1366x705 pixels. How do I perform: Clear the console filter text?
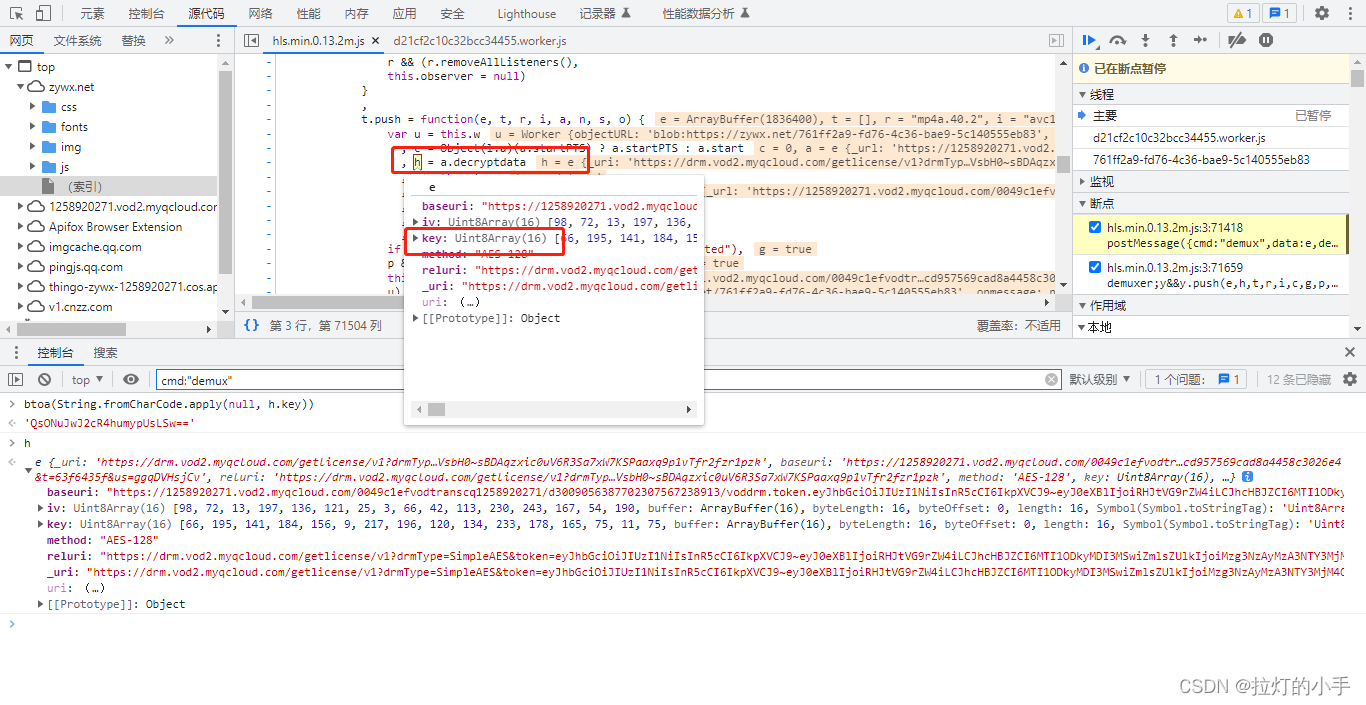click(x=1052, y=379)
